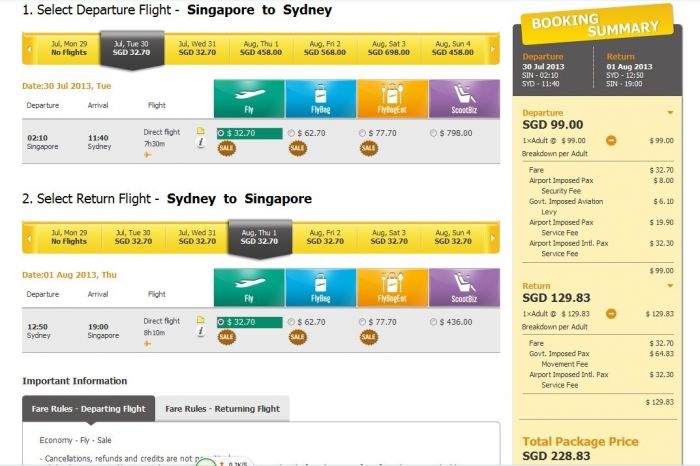The height and width of the screenshot is (466, 700).
Task: Select the $77.70 FlyBagEat return fare
Action: [x=362, y=322]
